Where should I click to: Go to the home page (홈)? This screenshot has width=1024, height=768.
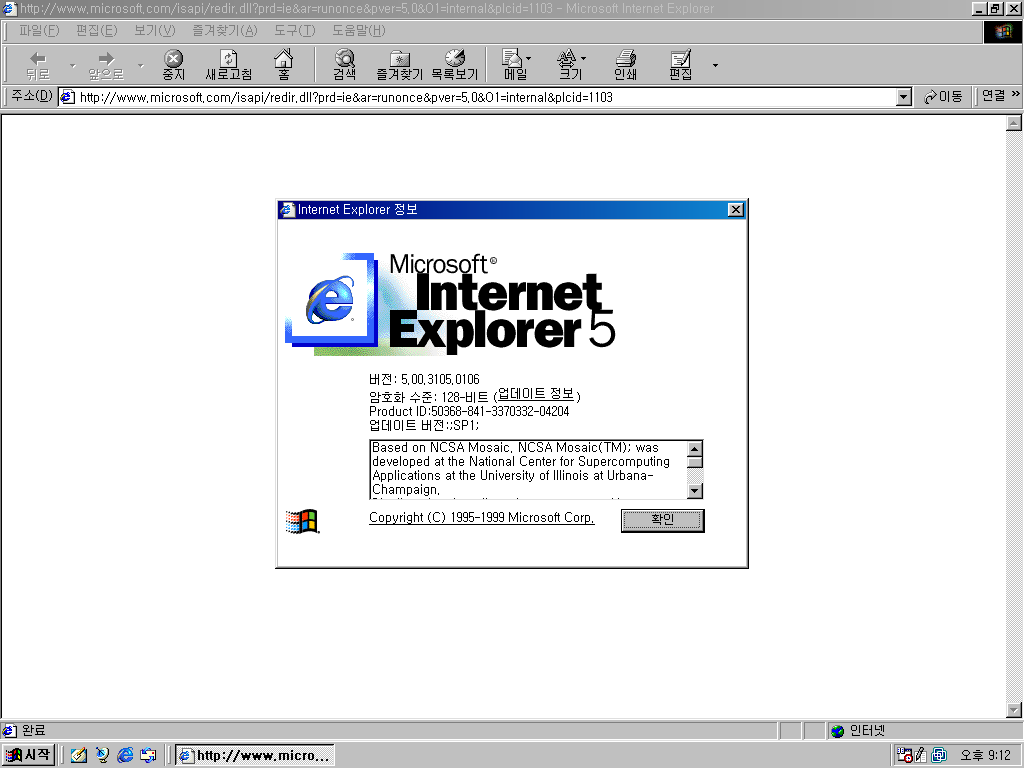coord(283,65)
